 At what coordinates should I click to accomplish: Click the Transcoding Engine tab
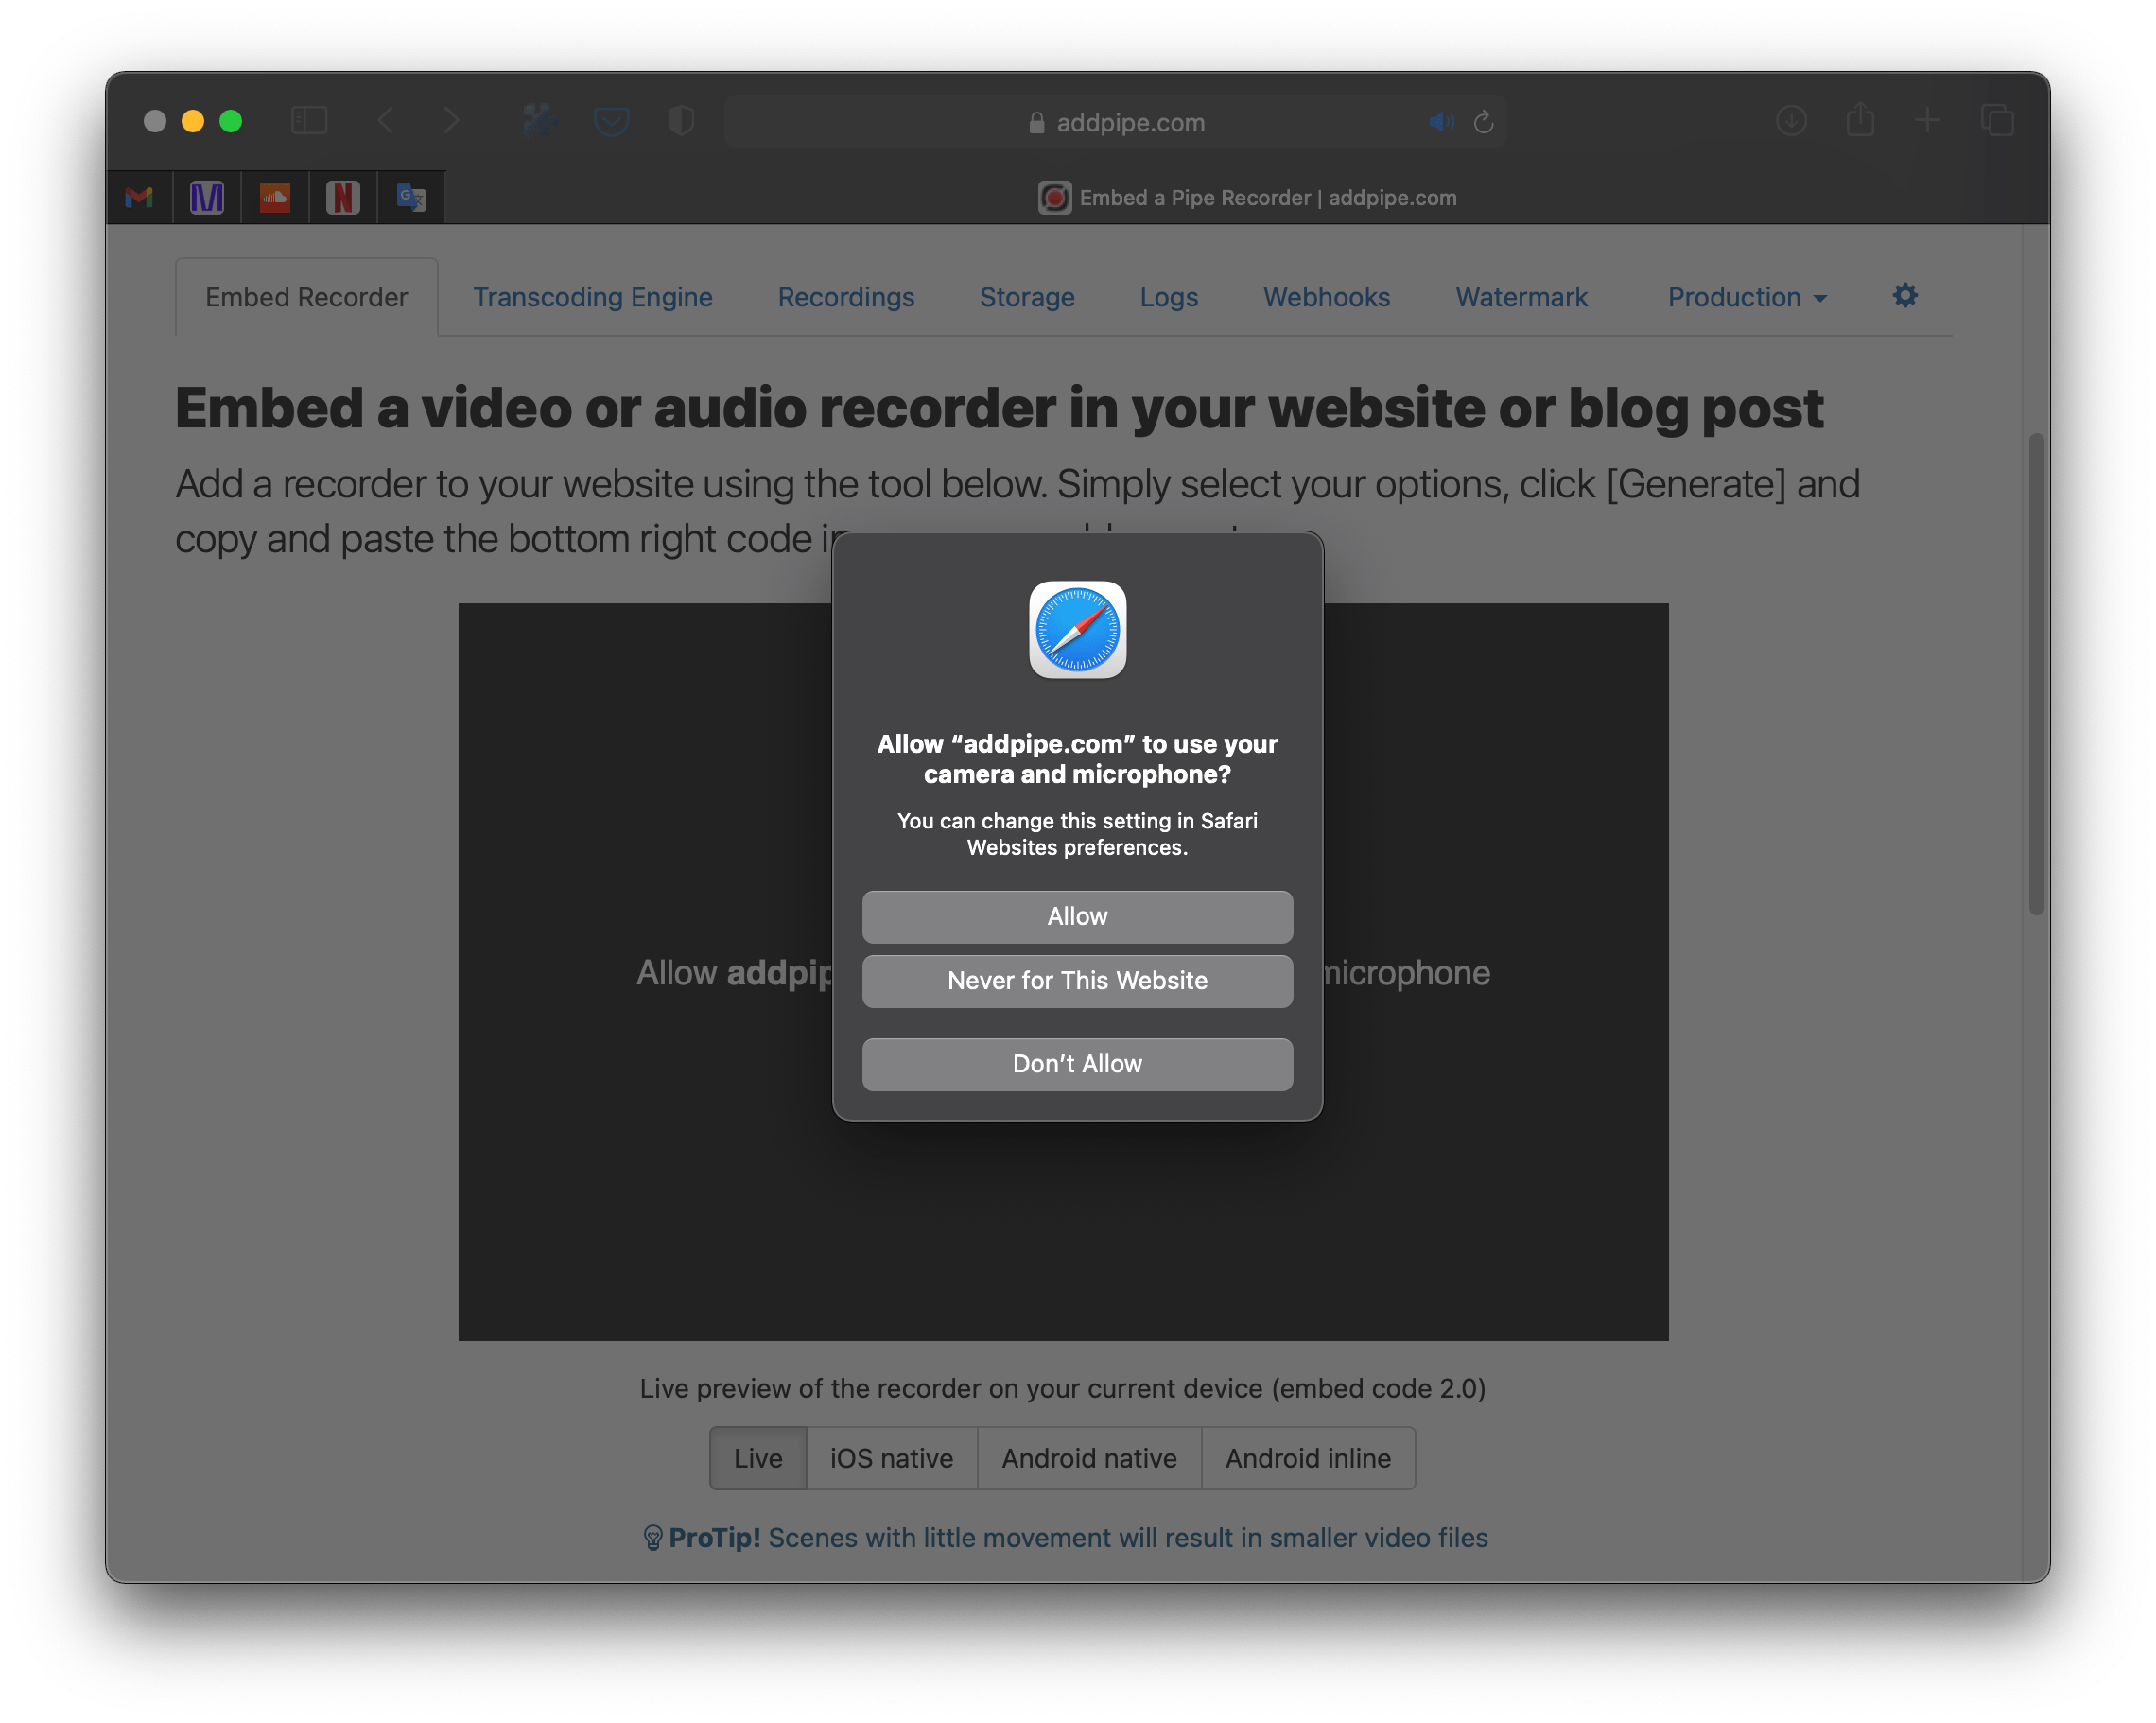click(593, 295)
